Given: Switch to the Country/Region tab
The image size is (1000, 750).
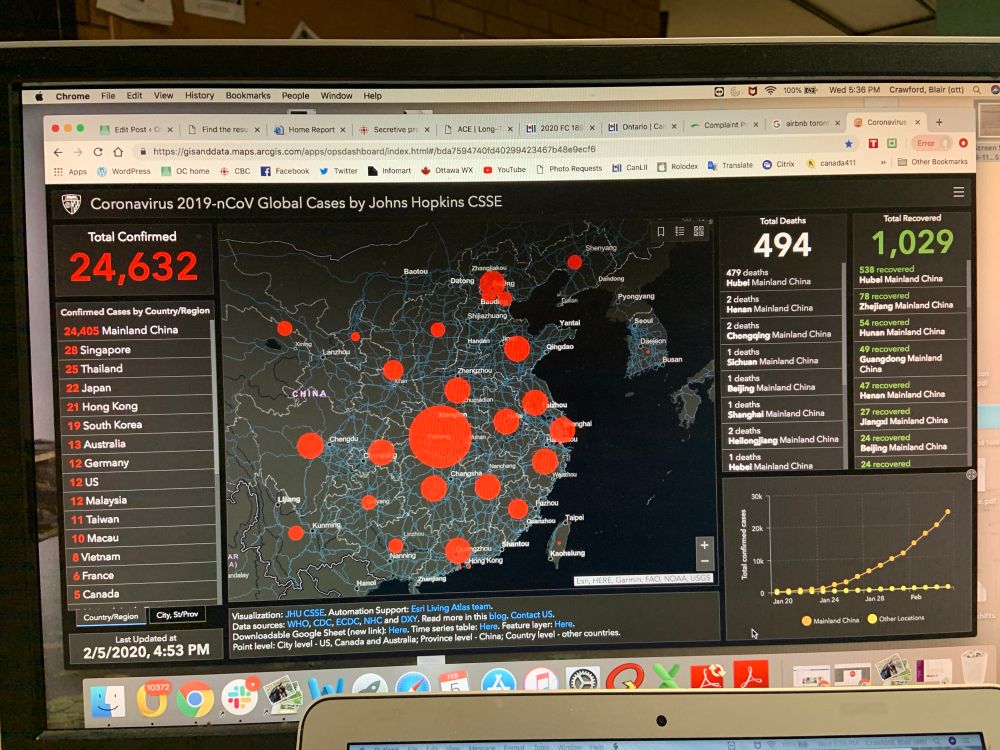Looking at the screenshot, I should 111,617.
